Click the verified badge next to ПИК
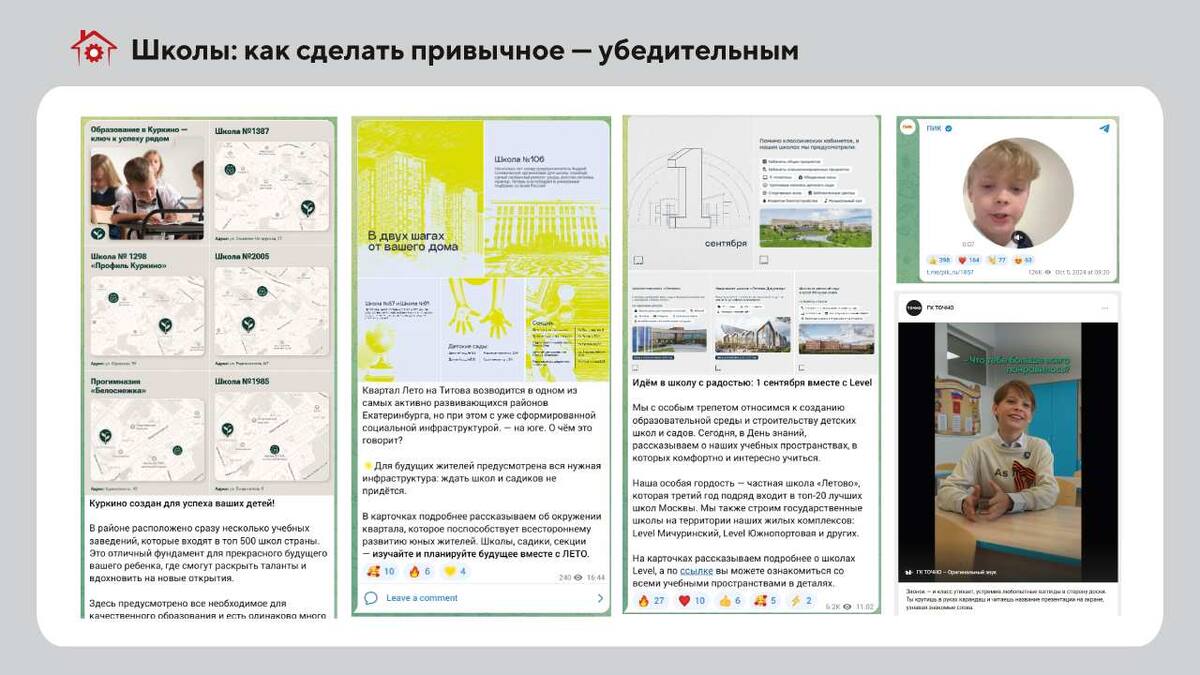The width and height of the screenshot is (1200, 675). [948, 128]
